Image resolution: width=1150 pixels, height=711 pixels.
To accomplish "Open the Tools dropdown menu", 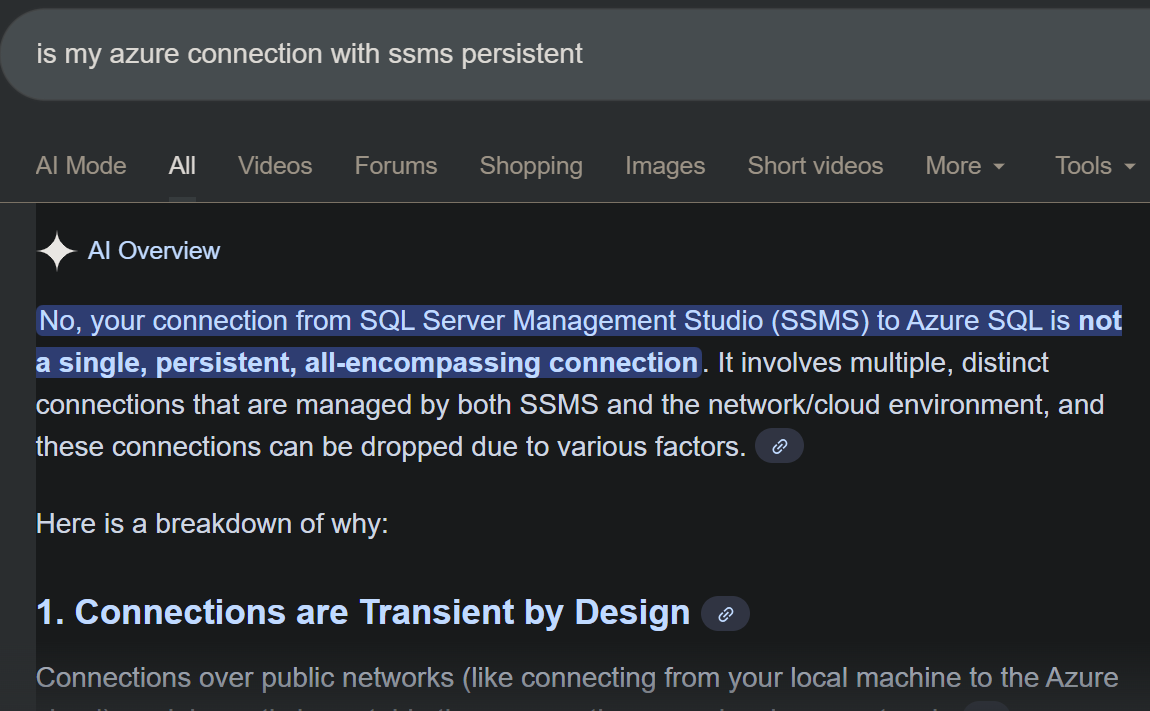I will [1095, 166].
